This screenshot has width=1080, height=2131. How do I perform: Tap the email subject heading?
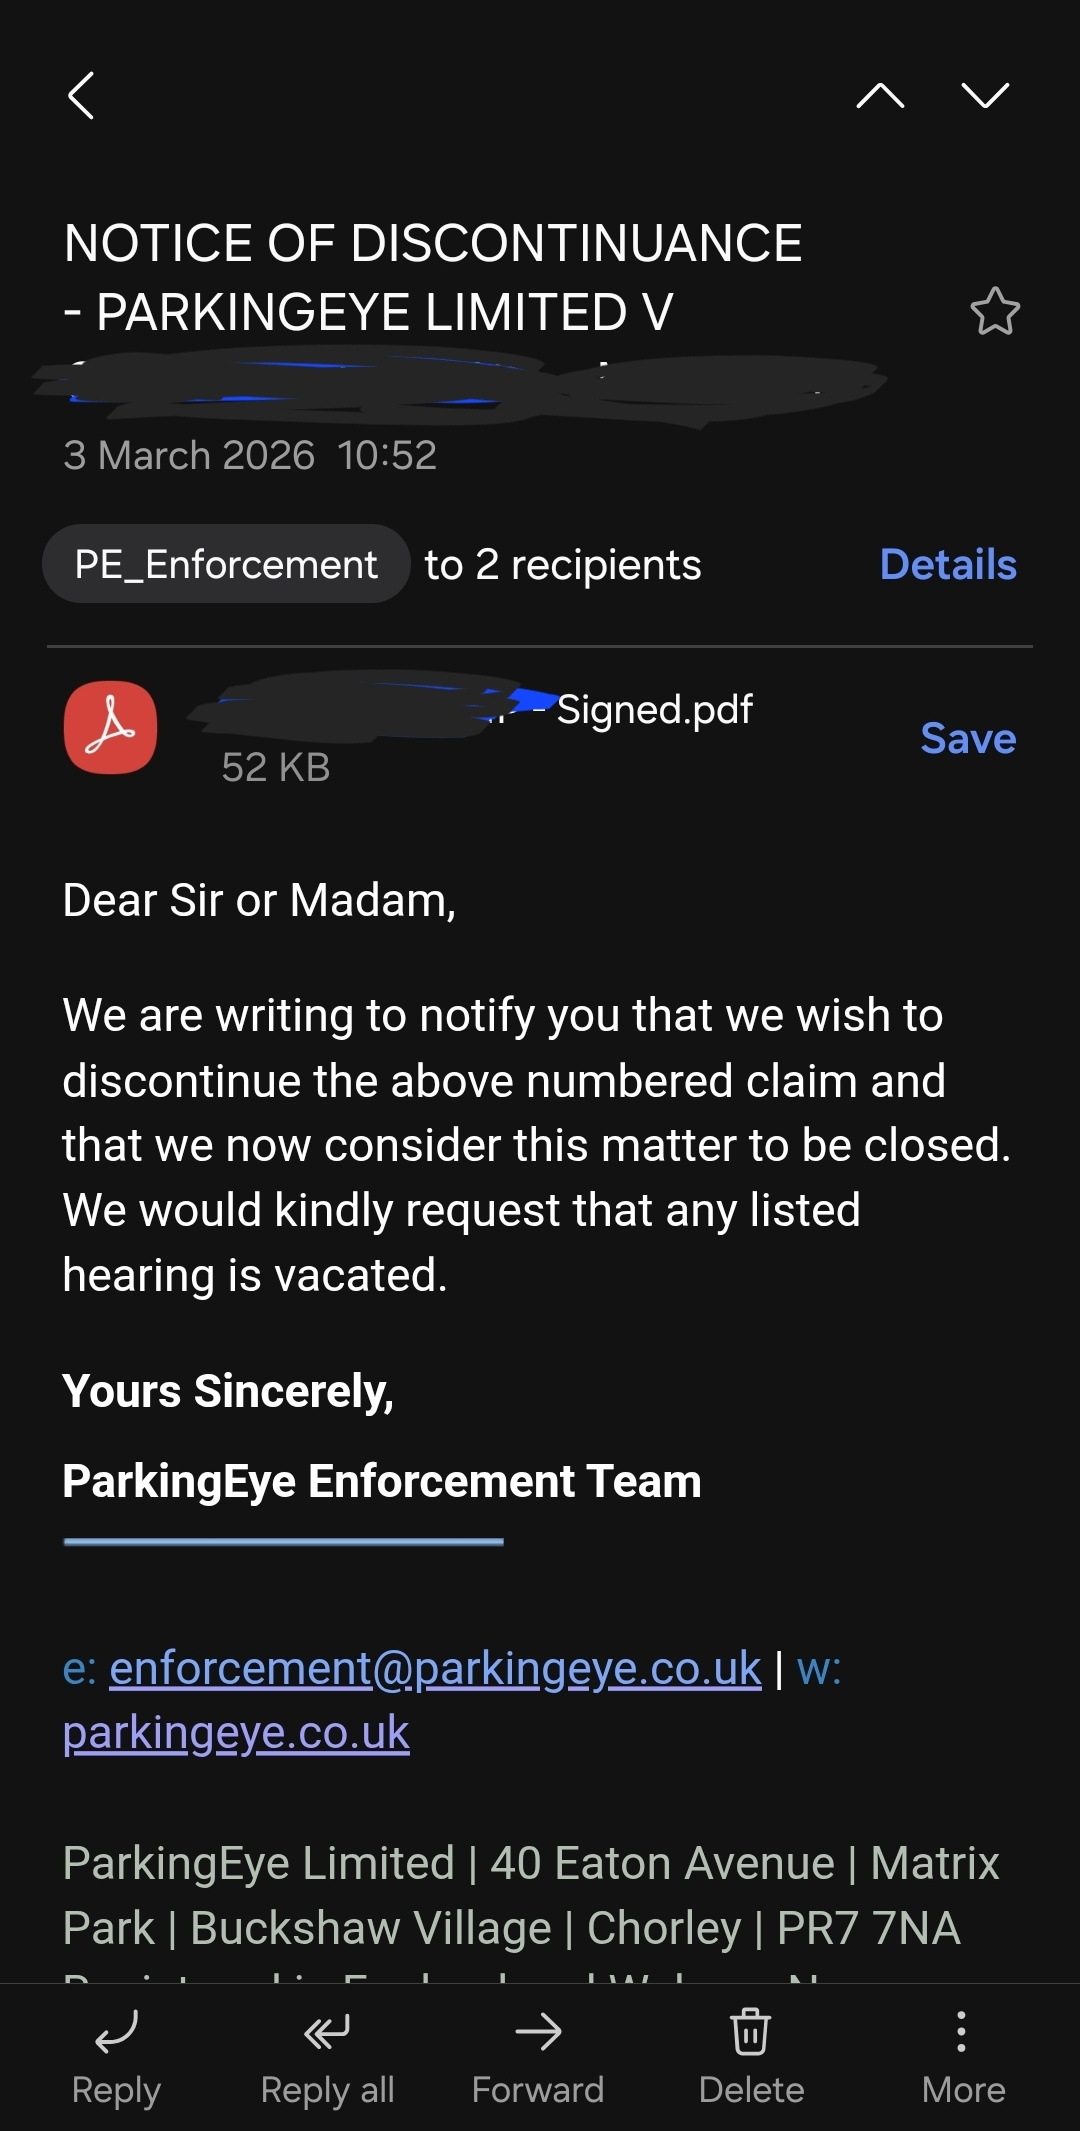click(433, 277)
